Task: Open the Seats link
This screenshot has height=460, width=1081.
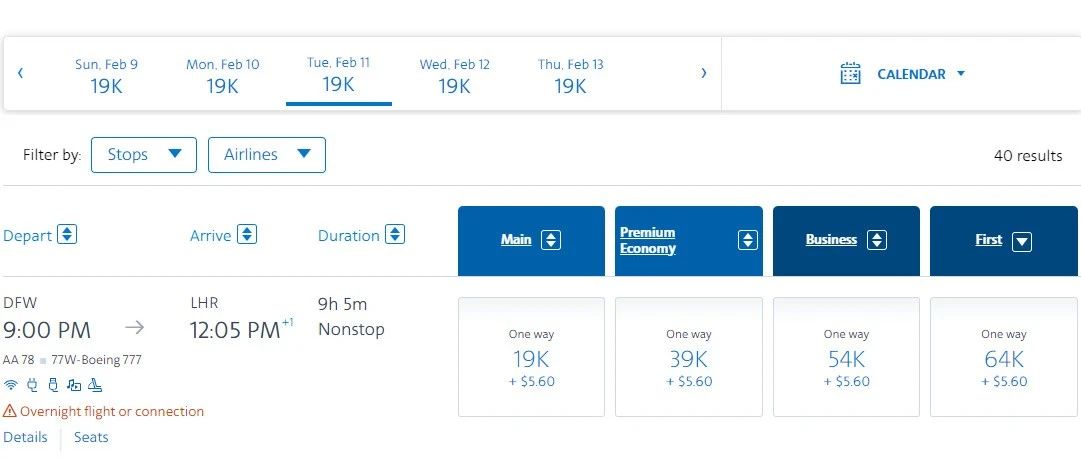Action: pyautogui.click(x=91, y=437)
